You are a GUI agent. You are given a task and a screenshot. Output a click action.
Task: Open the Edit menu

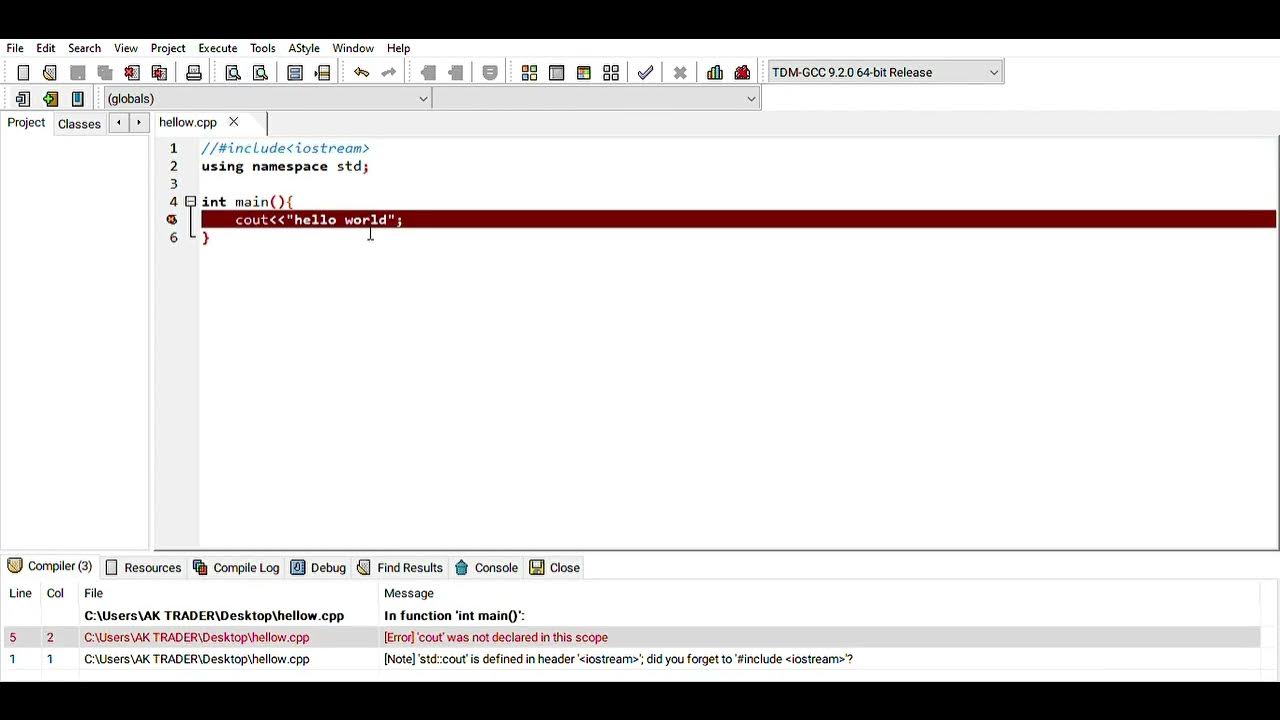point(46,48)
